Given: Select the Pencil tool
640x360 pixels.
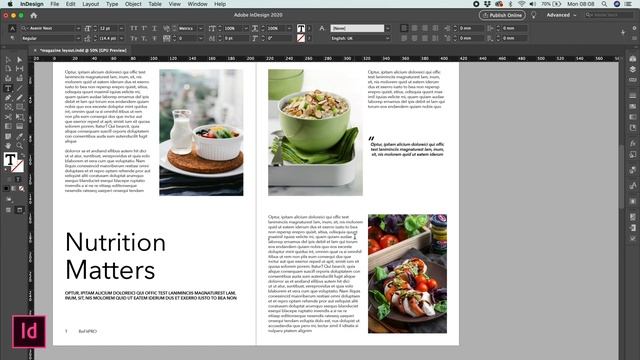Looking at the screenshot, I should (x=20, y=98).
